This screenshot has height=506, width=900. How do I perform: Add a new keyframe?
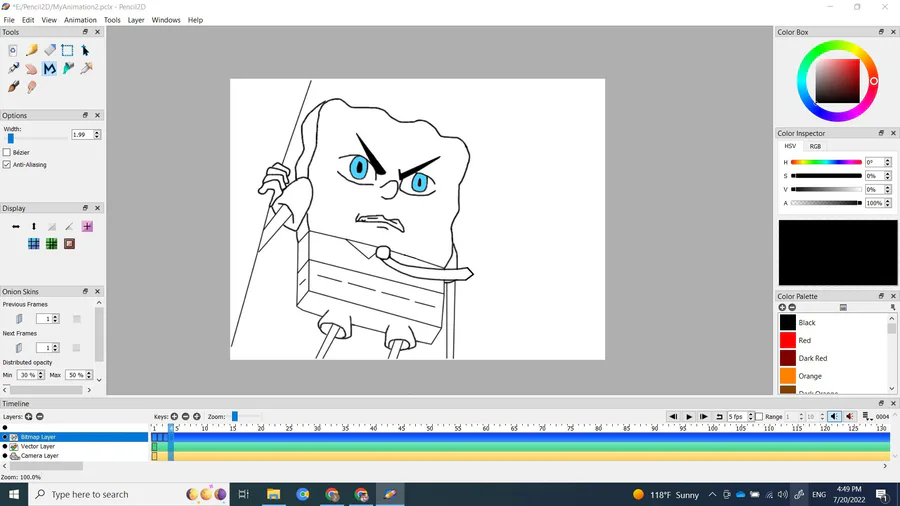(x=174, y=417)
